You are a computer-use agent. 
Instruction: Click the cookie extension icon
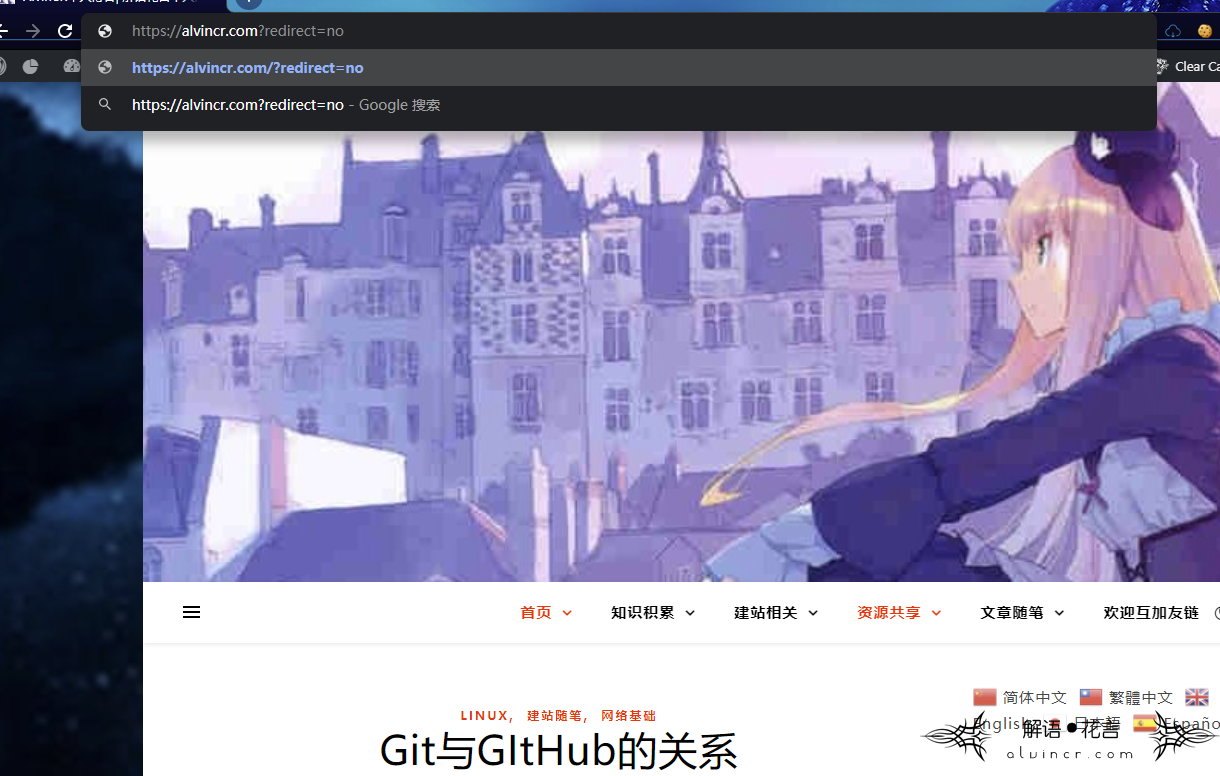click(x=1205, y=31)
